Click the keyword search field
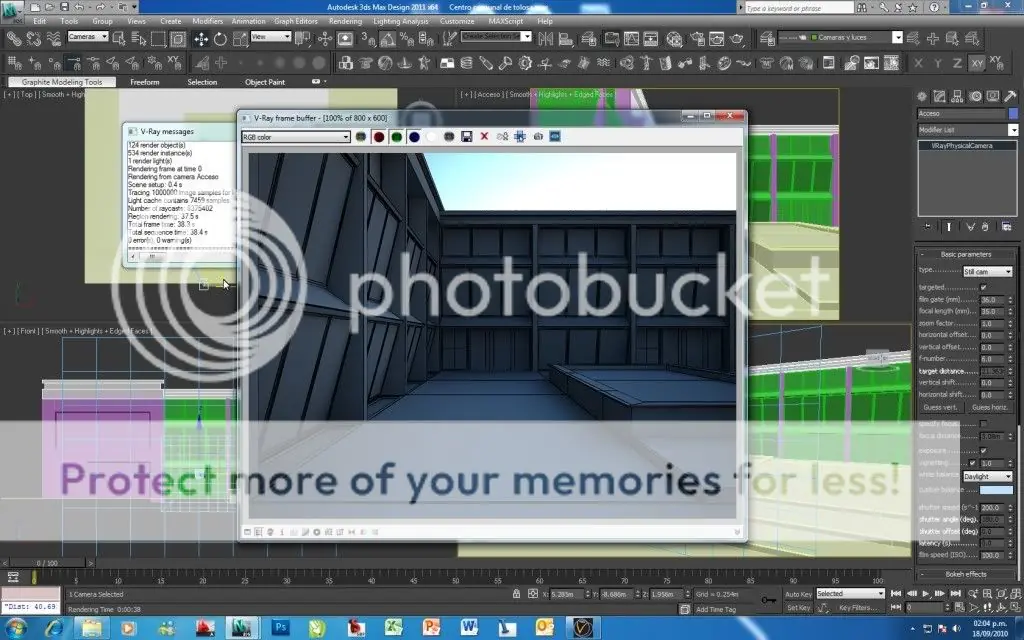 pyautogui.click(x=799, y=8)
